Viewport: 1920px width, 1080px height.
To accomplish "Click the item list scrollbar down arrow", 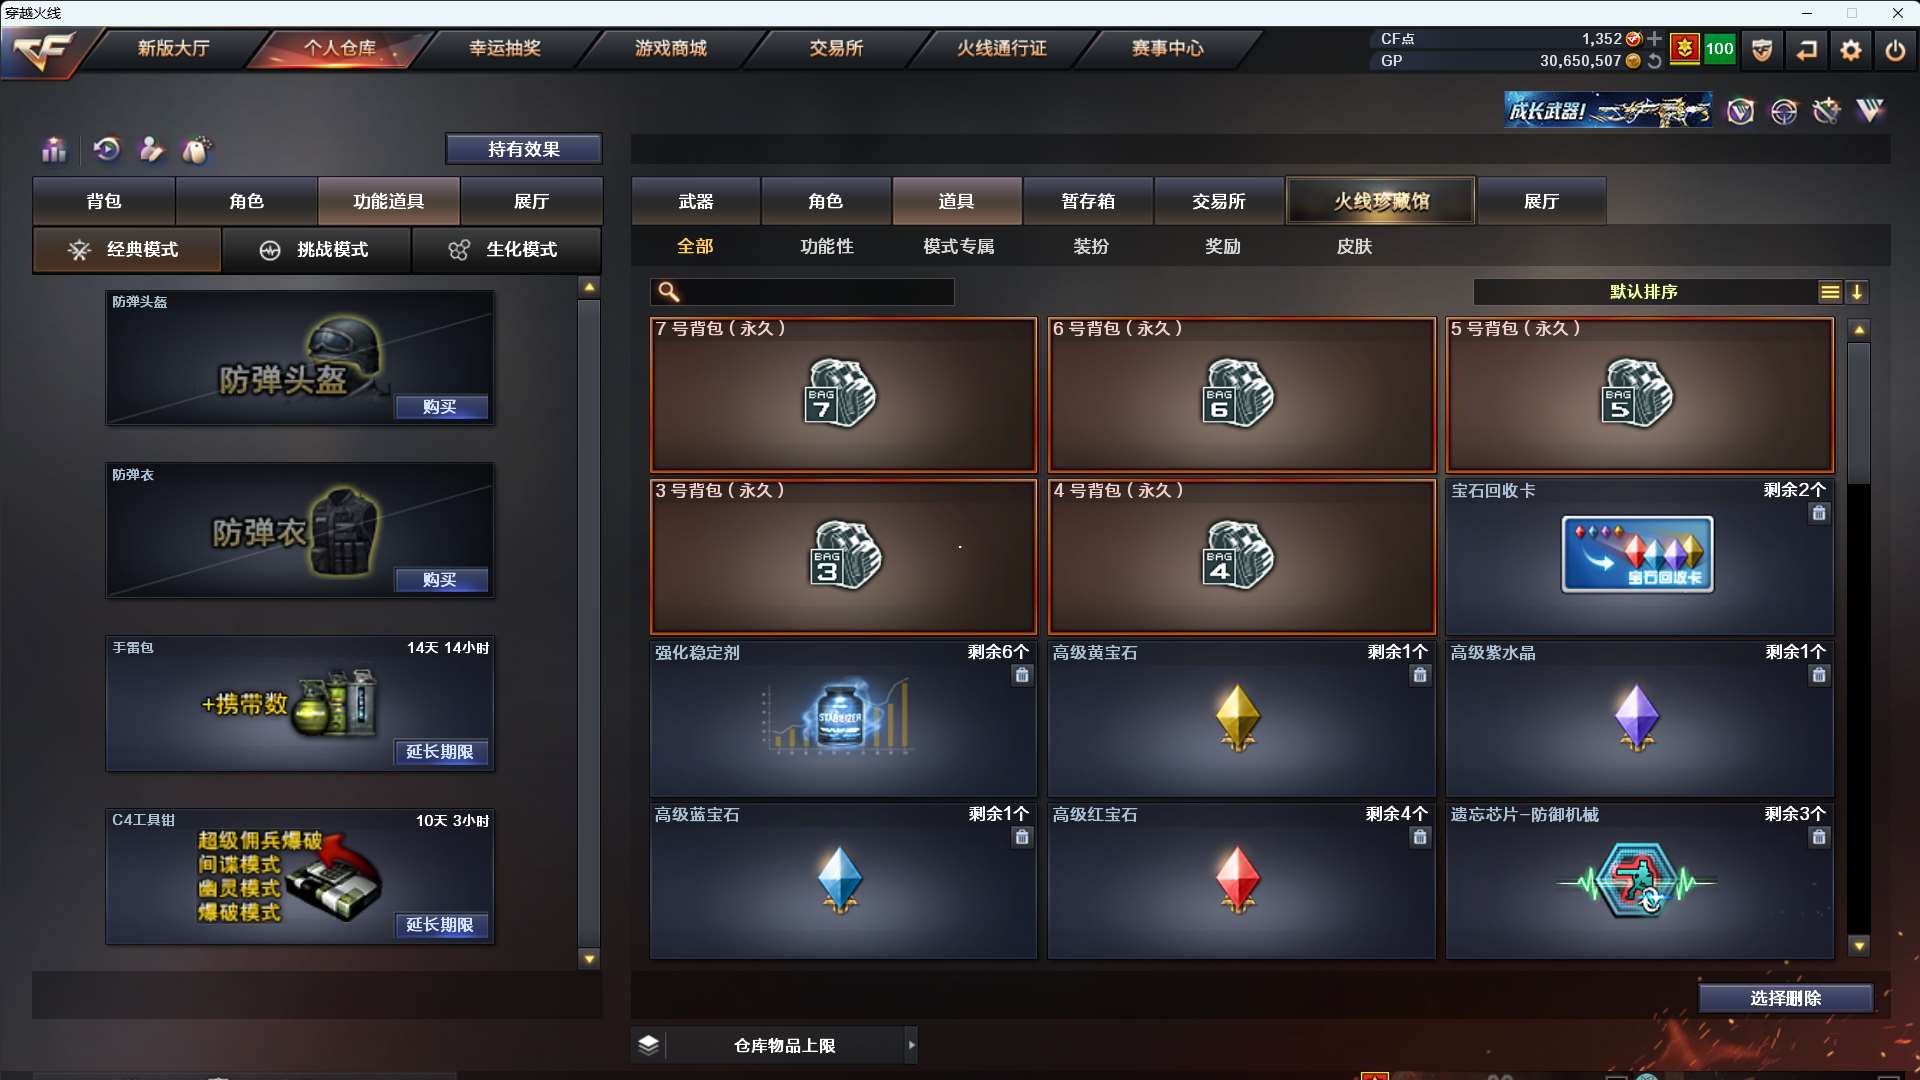I will pos(1859,946).
